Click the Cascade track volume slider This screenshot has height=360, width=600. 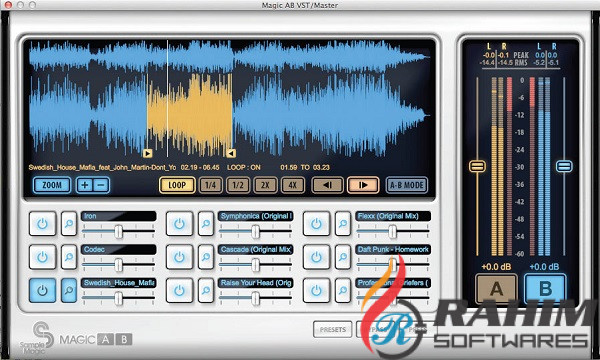point(256,265)
